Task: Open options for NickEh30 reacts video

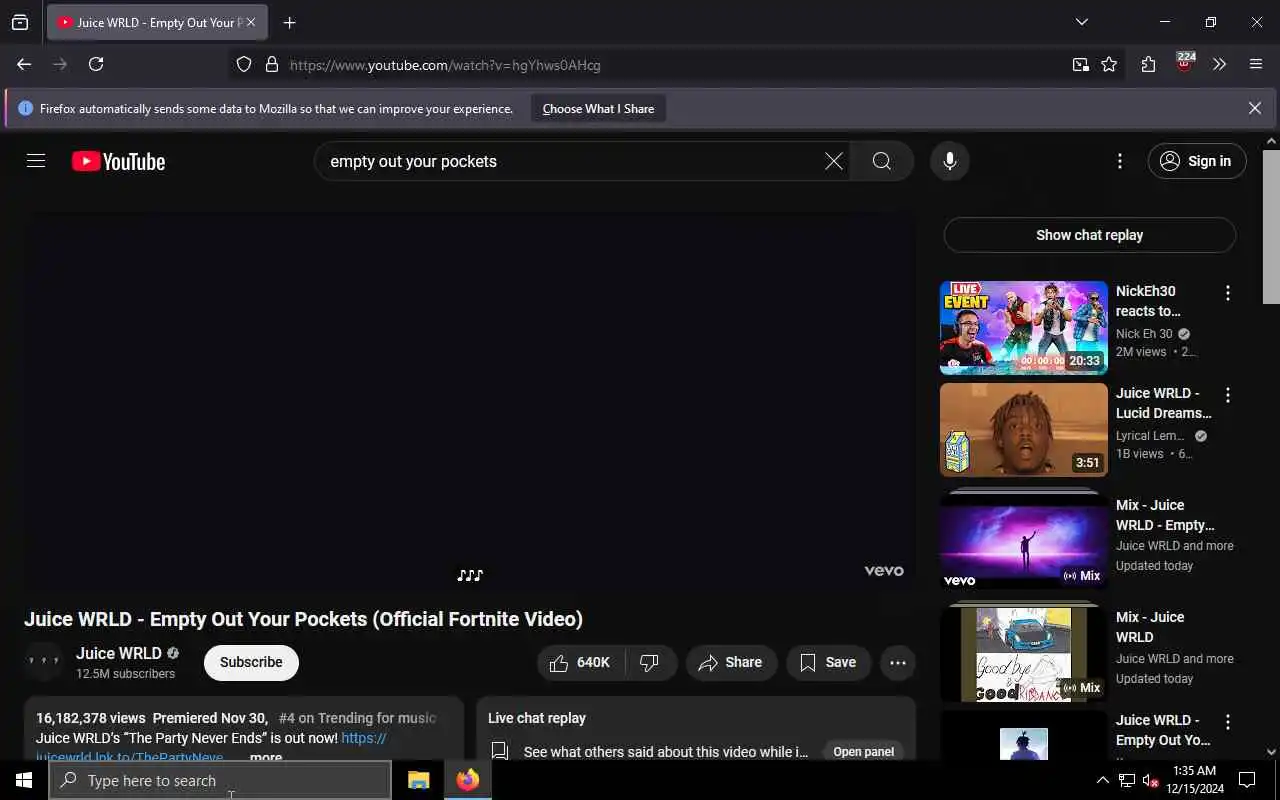Action: [x=1228, y=293]
